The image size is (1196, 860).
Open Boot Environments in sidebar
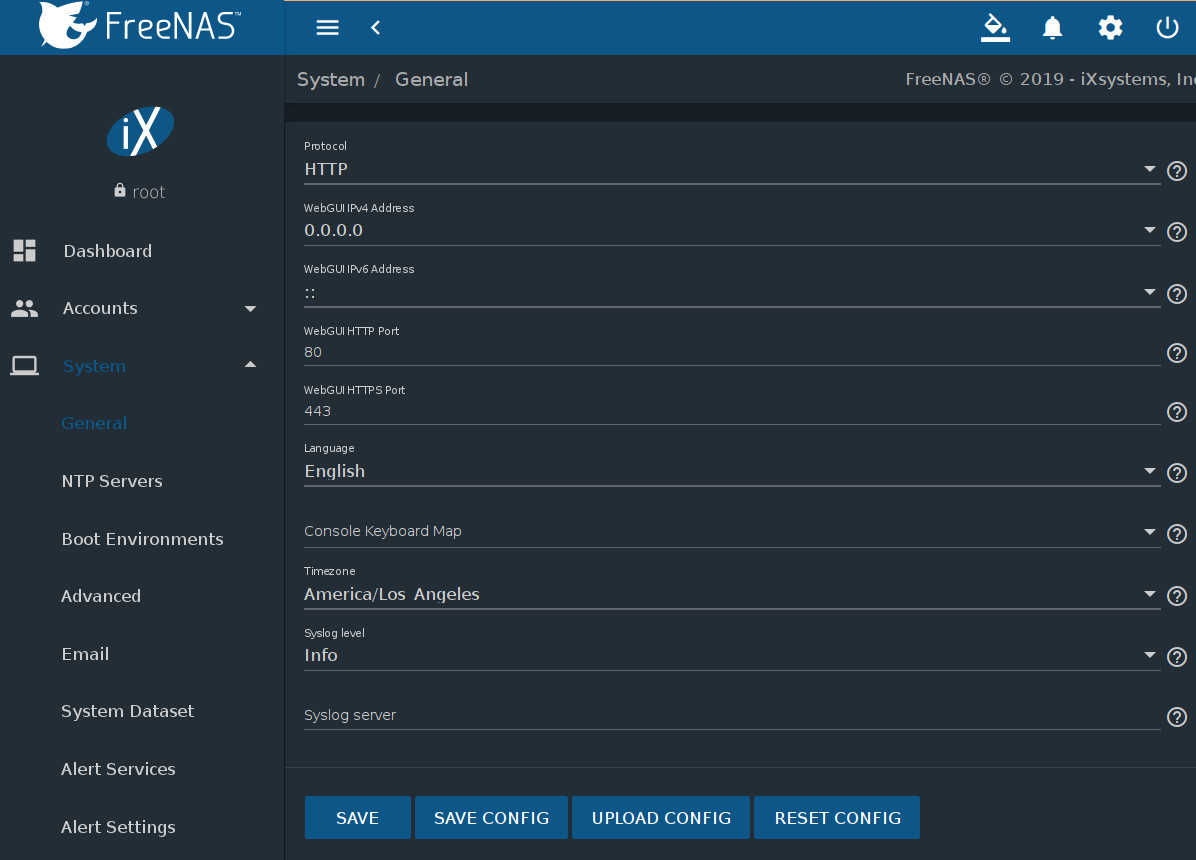coord(142,539)
